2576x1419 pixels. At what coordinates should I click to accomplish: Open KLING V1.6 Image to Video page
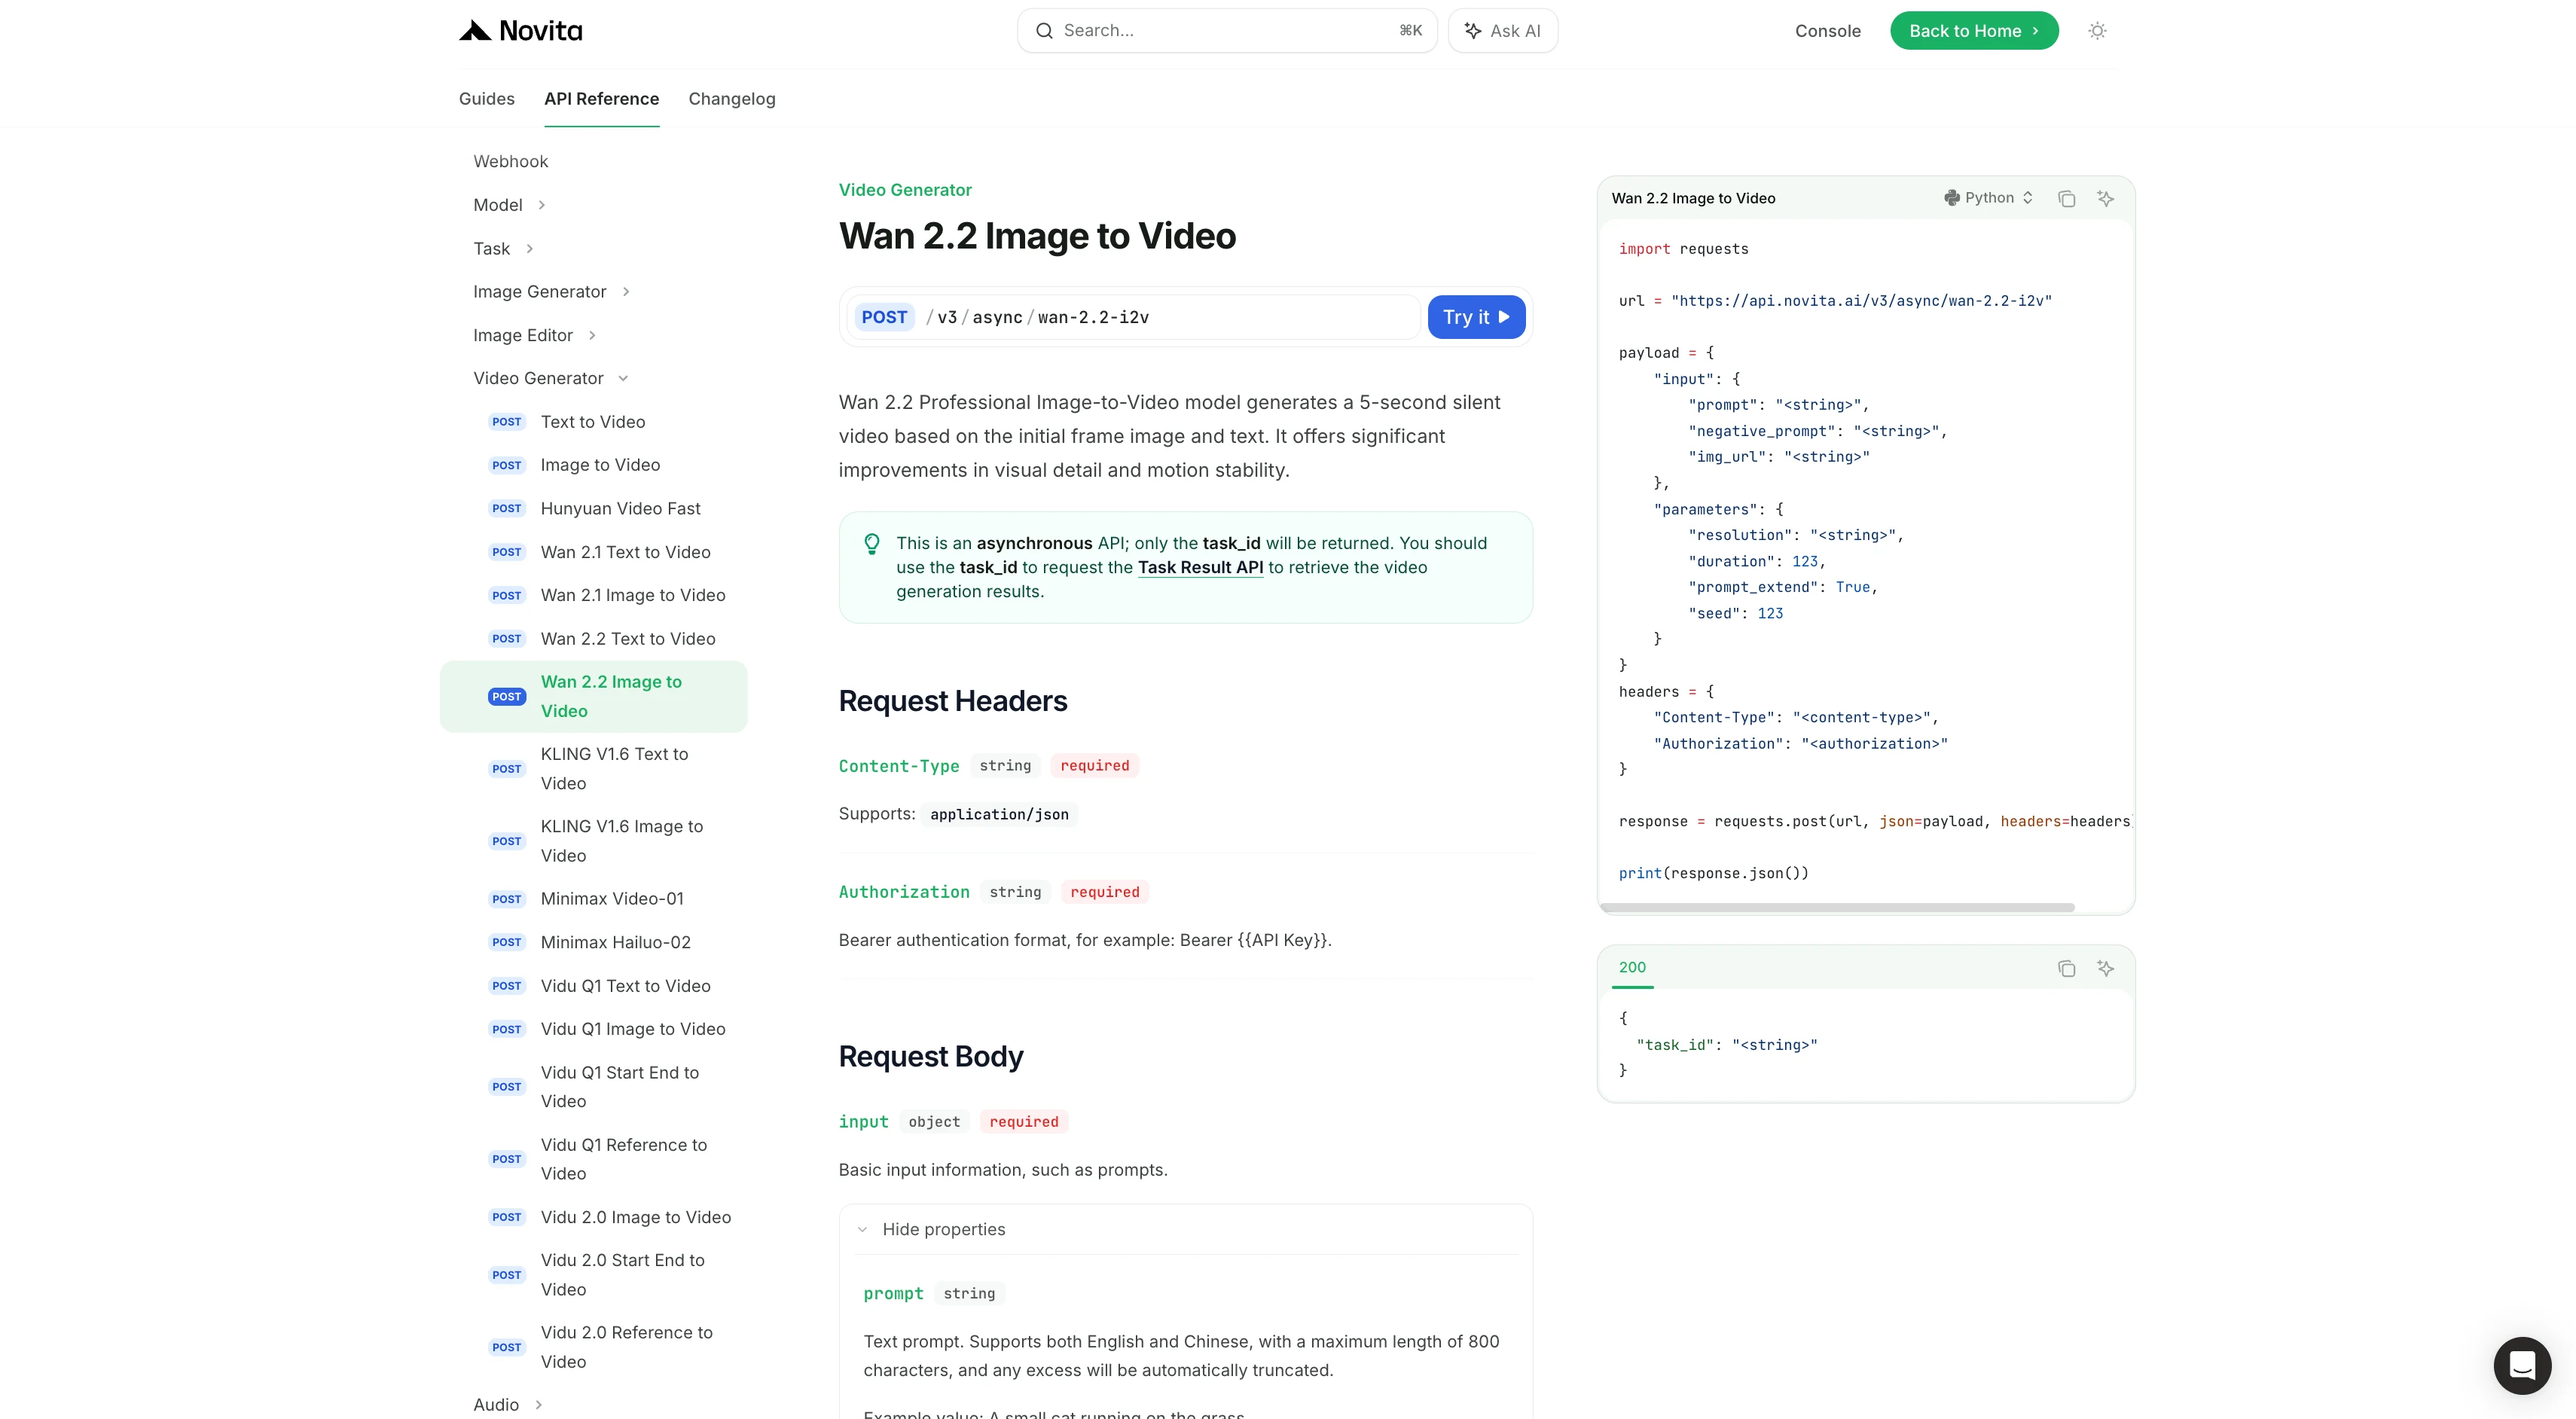pyautogui.click(x=622, y=841)
